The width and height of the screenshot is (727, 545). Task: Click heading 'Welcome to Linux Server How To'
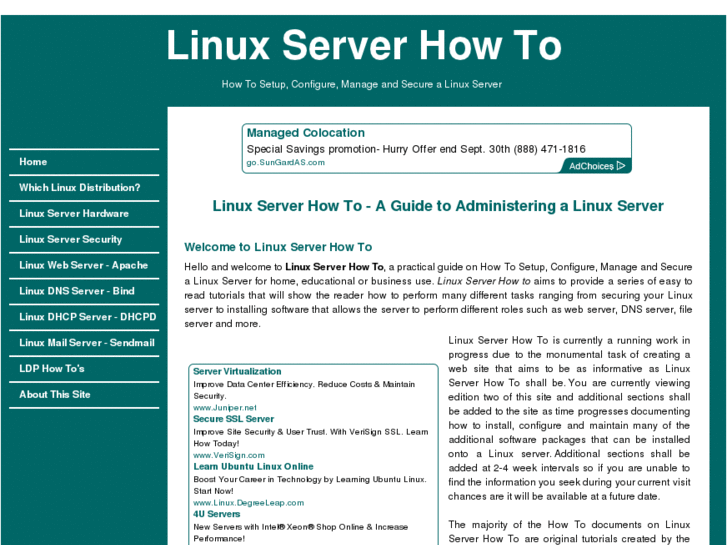(x=278, y=247)
